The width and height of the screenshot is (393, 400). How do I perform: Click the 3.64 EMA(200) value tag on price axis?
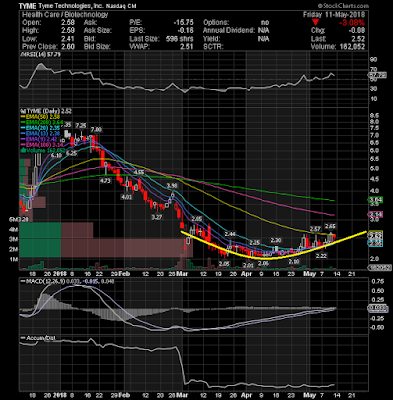point(375,200)
